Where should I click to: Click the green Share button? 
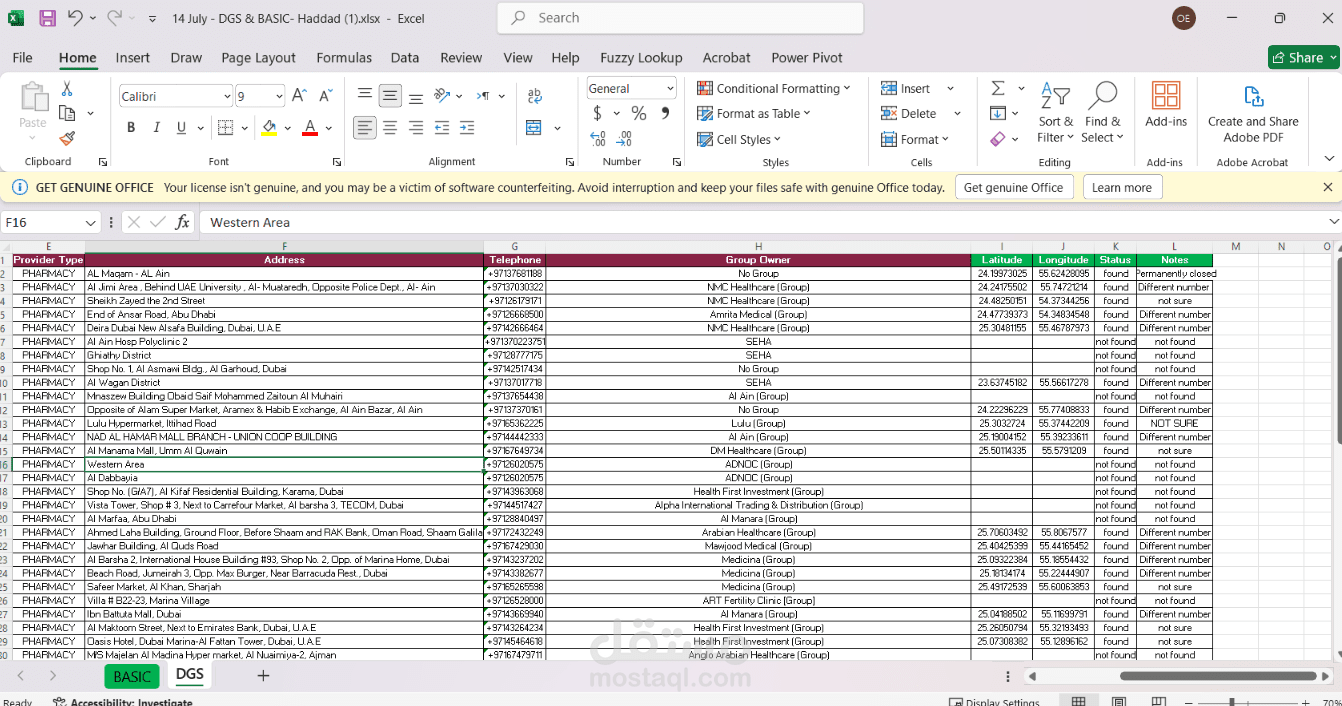(1304, 57)
